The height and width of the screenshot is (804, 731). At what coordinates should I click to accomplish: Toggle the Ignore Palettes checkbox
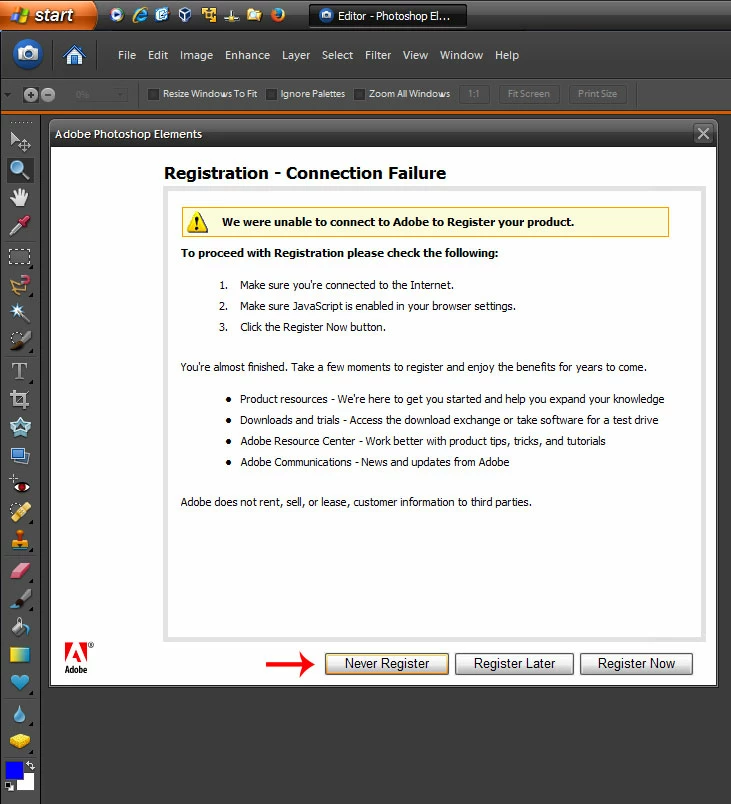pyautogui.click(x=271, y=94)
